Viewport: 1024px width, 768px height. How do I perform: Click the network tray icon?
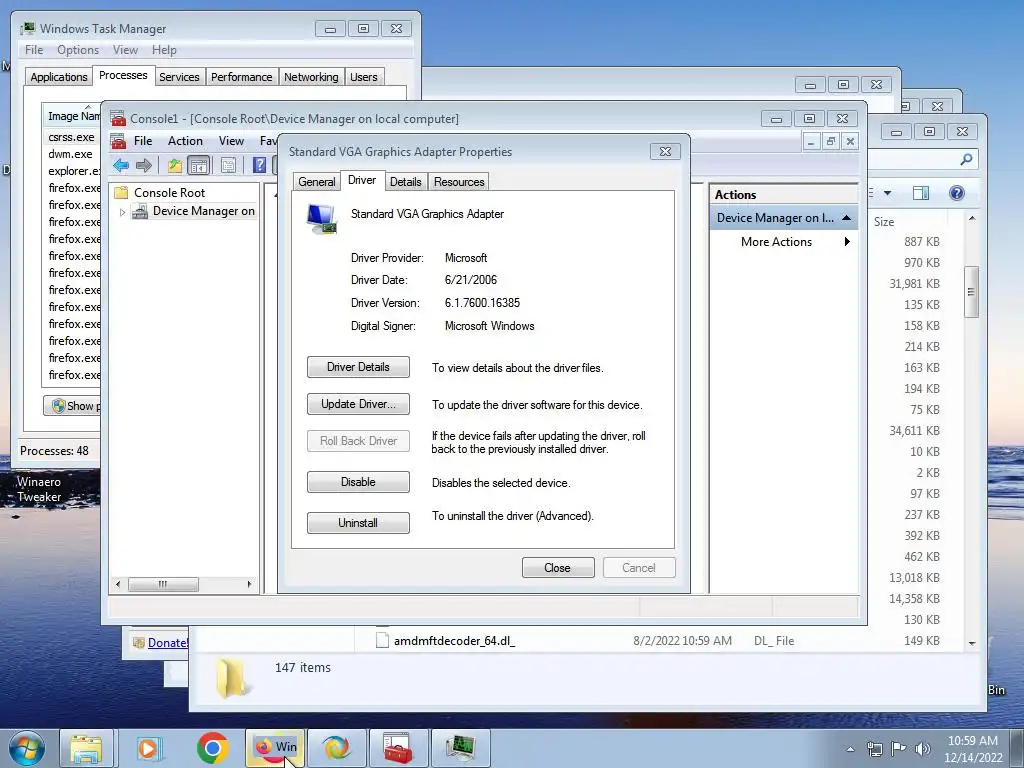(x=874, y=749)
